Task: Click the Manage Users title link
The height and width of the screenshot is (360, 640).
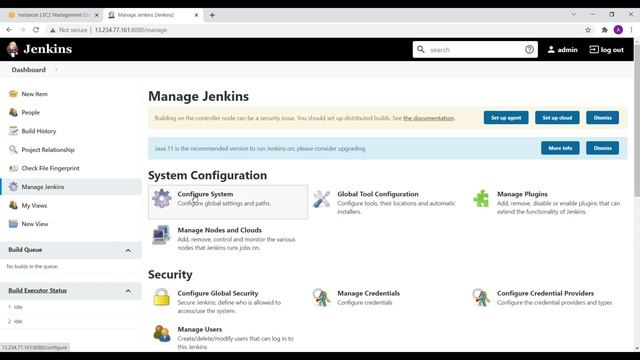Action: 200,329
